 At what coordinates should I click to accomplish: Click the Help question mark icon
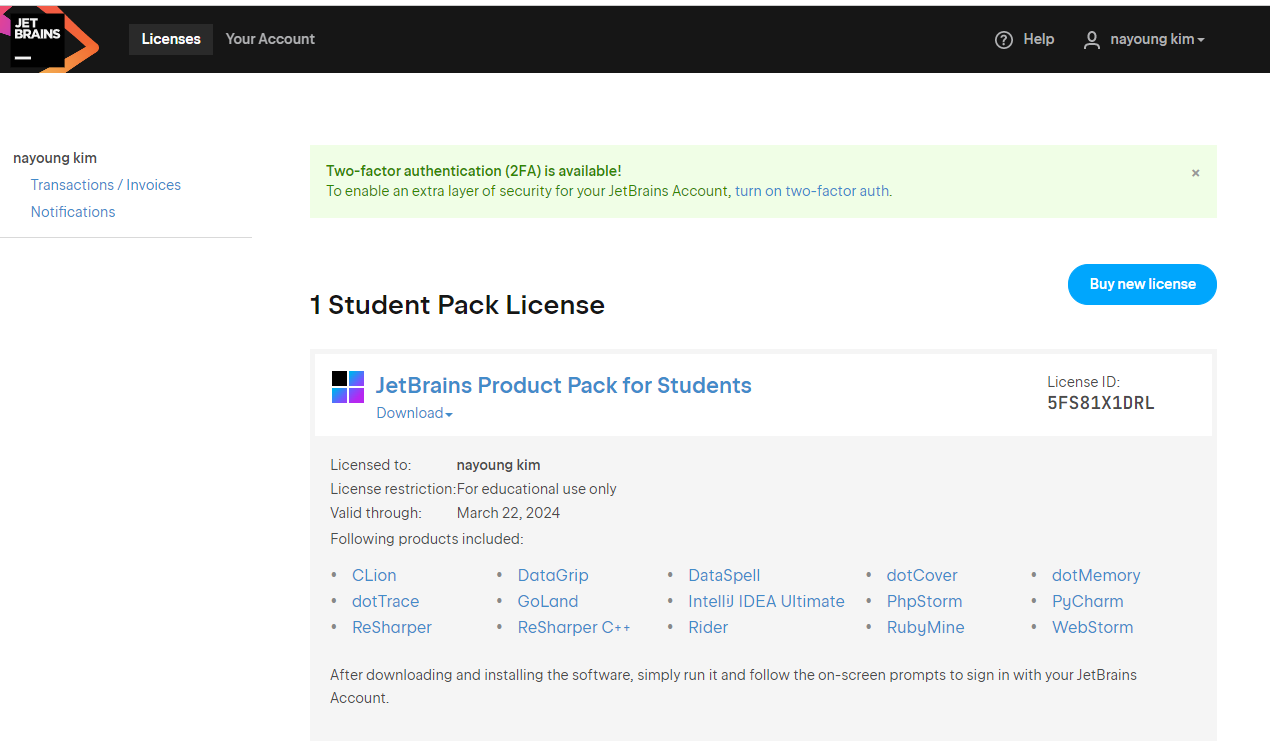(1004, 40)
